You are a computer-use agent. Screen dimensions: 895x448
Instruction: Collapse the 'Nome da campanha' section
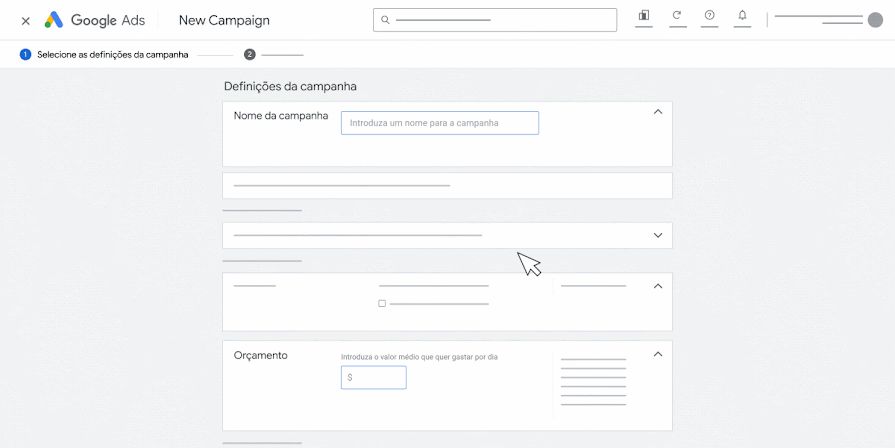click(658, 112)
